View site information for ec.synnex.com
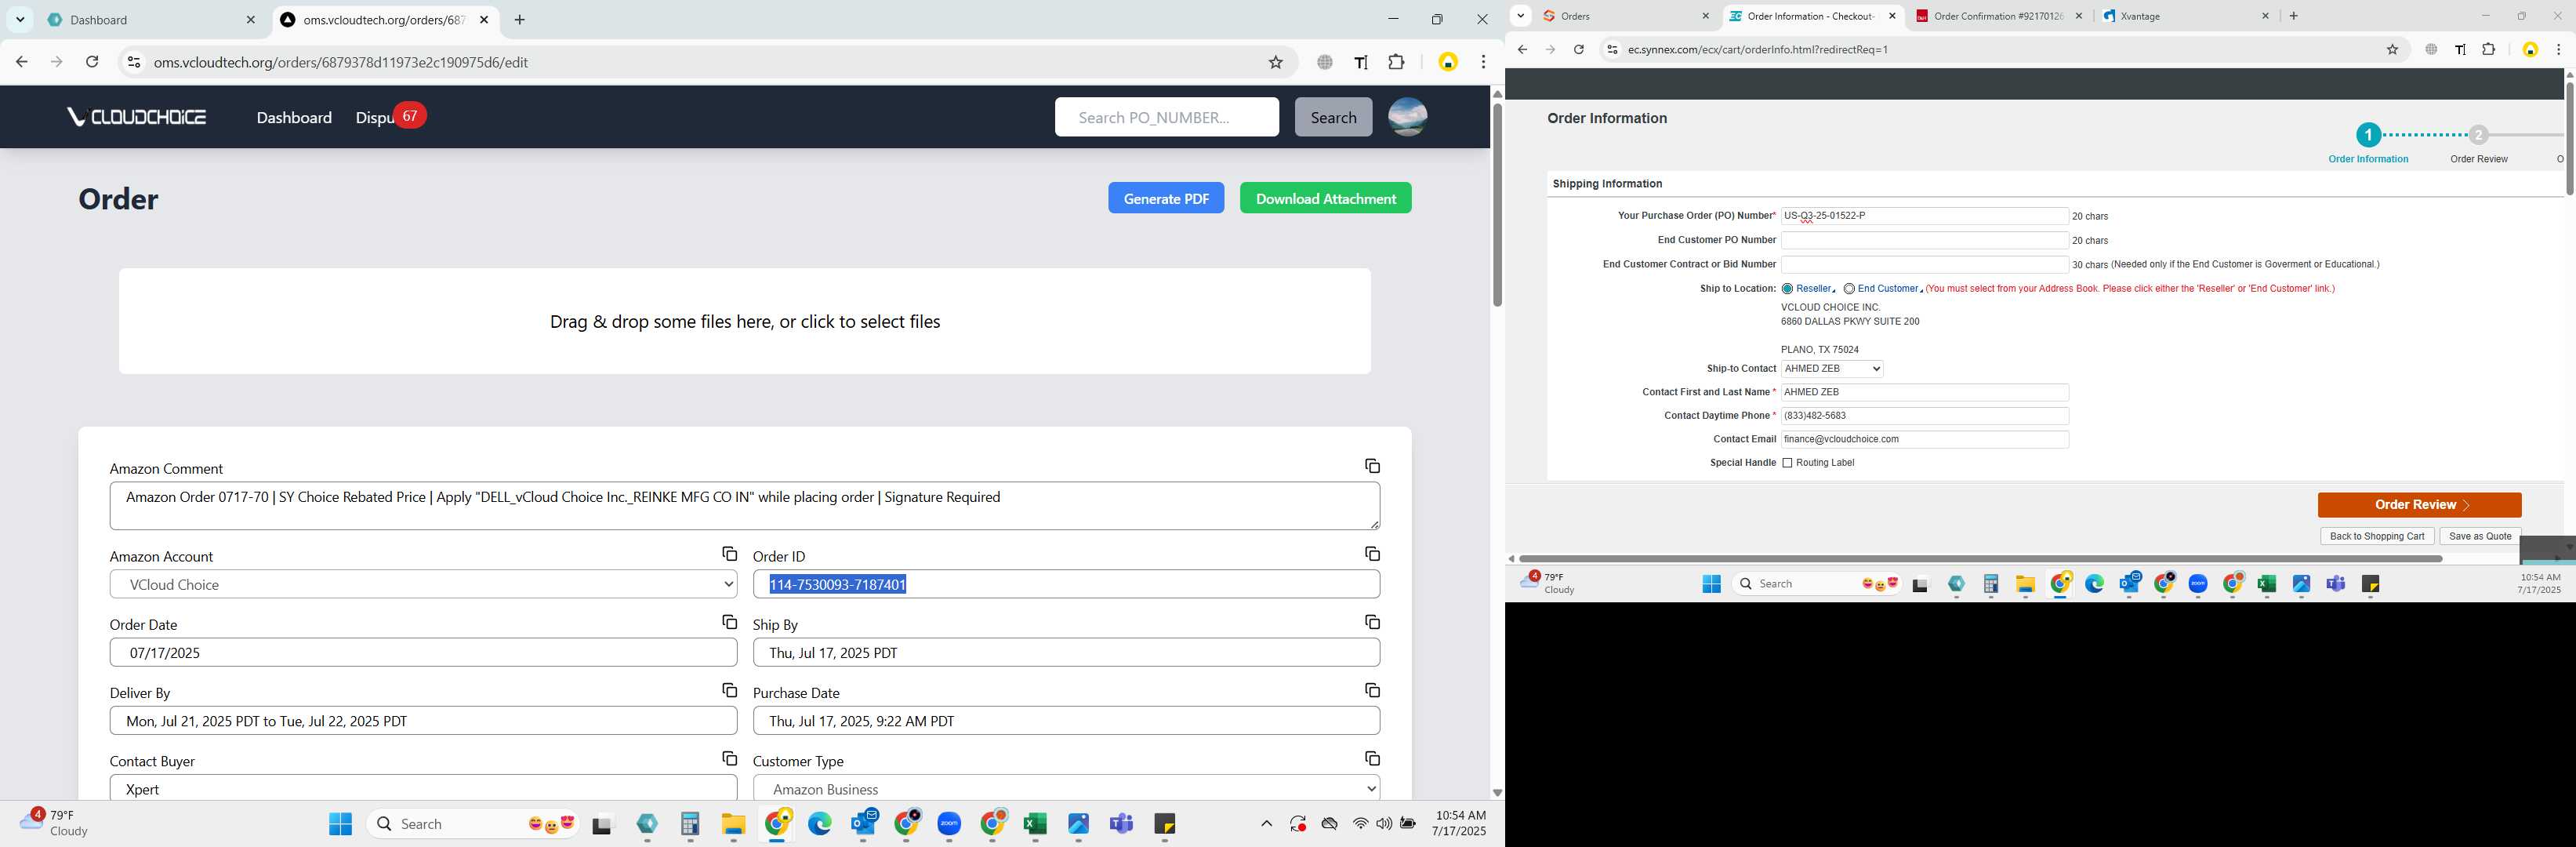 click(x=1611, y=49)
